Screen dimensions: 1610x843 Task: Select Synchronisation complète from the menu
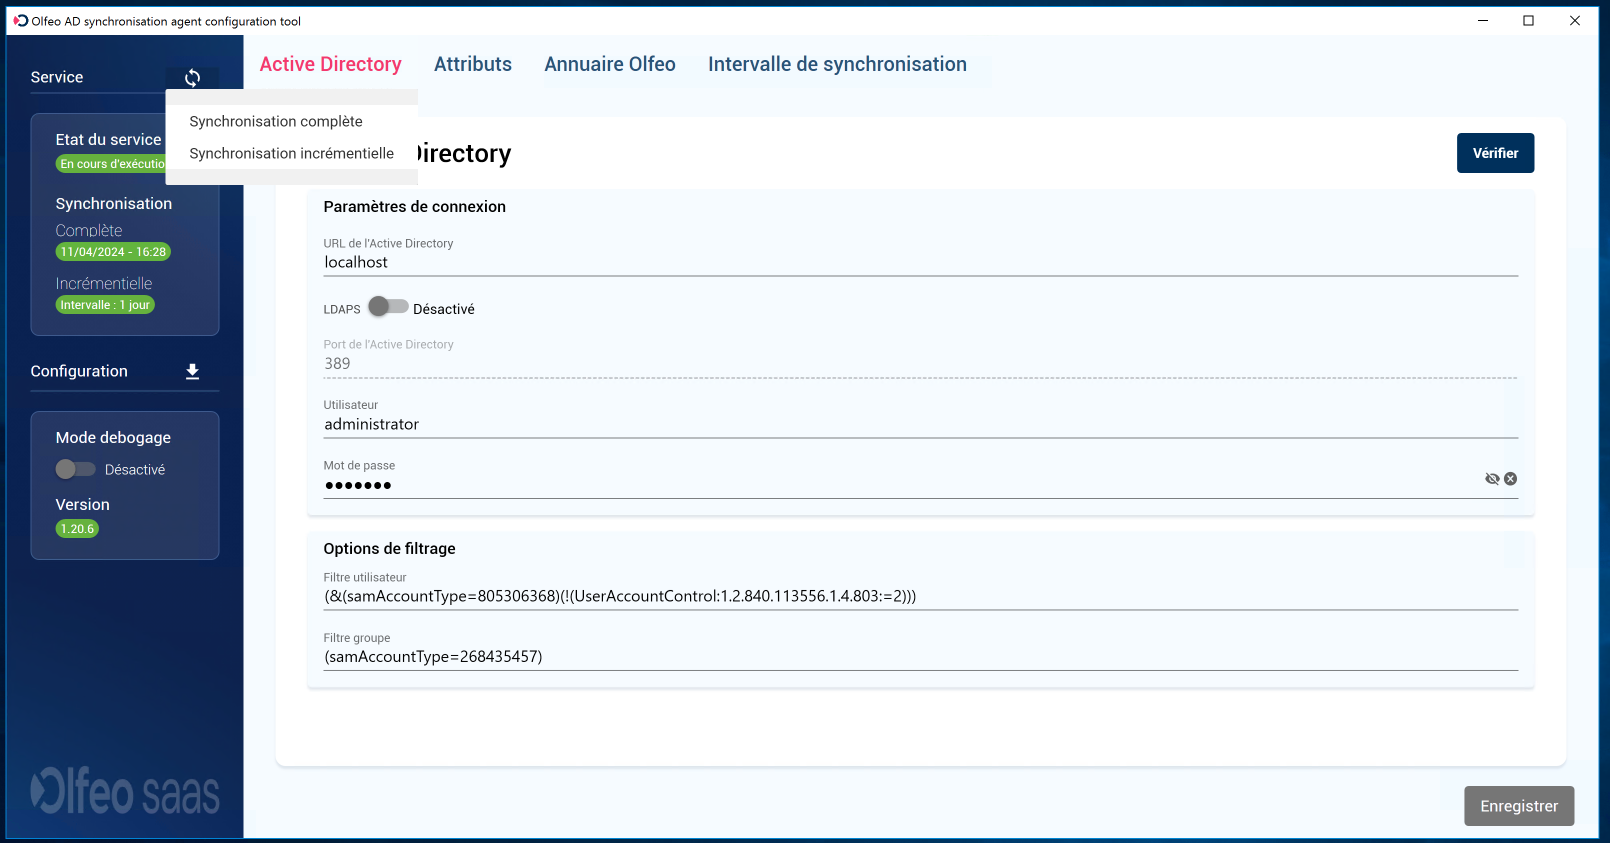pyautogui.click(x=276, y=121)
